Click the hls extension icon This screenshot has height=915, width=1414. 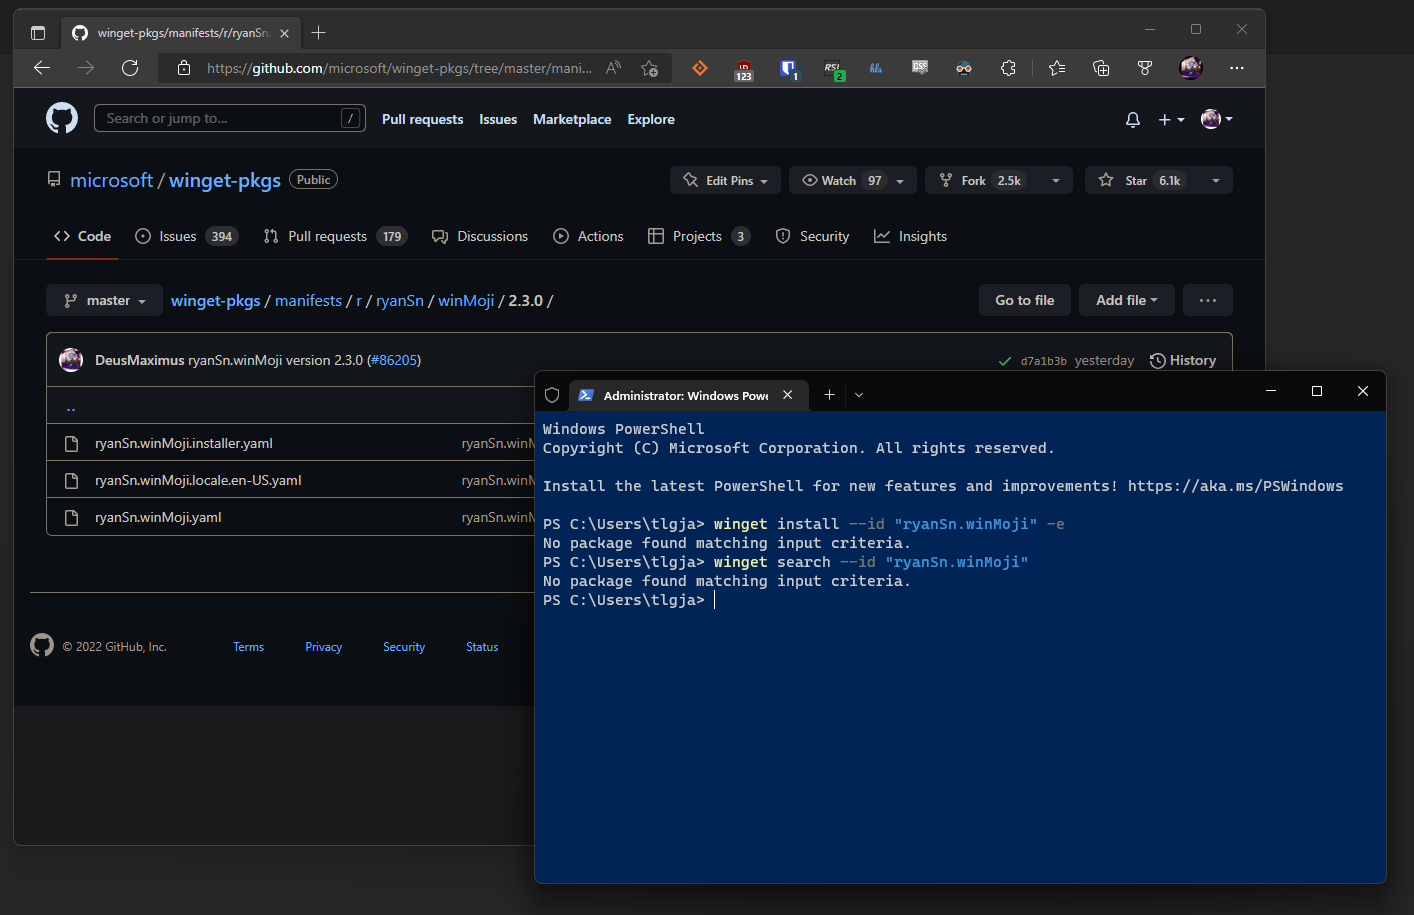pos(875,68)
